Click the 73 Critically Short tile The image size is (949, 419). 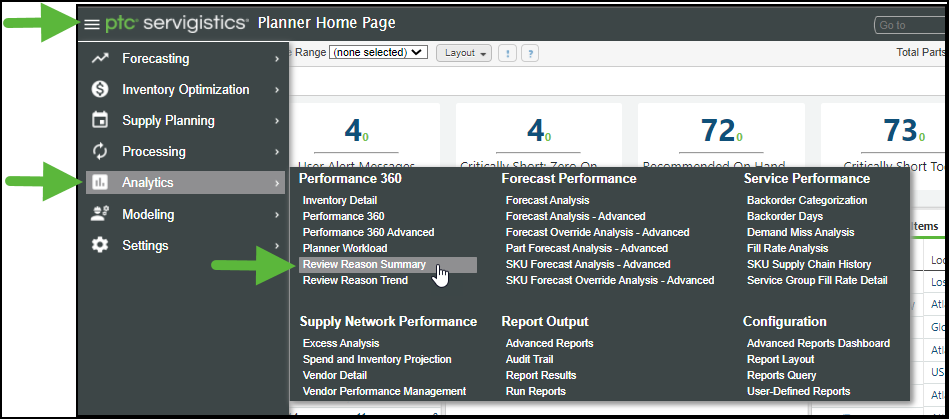(x=884, y=136)
